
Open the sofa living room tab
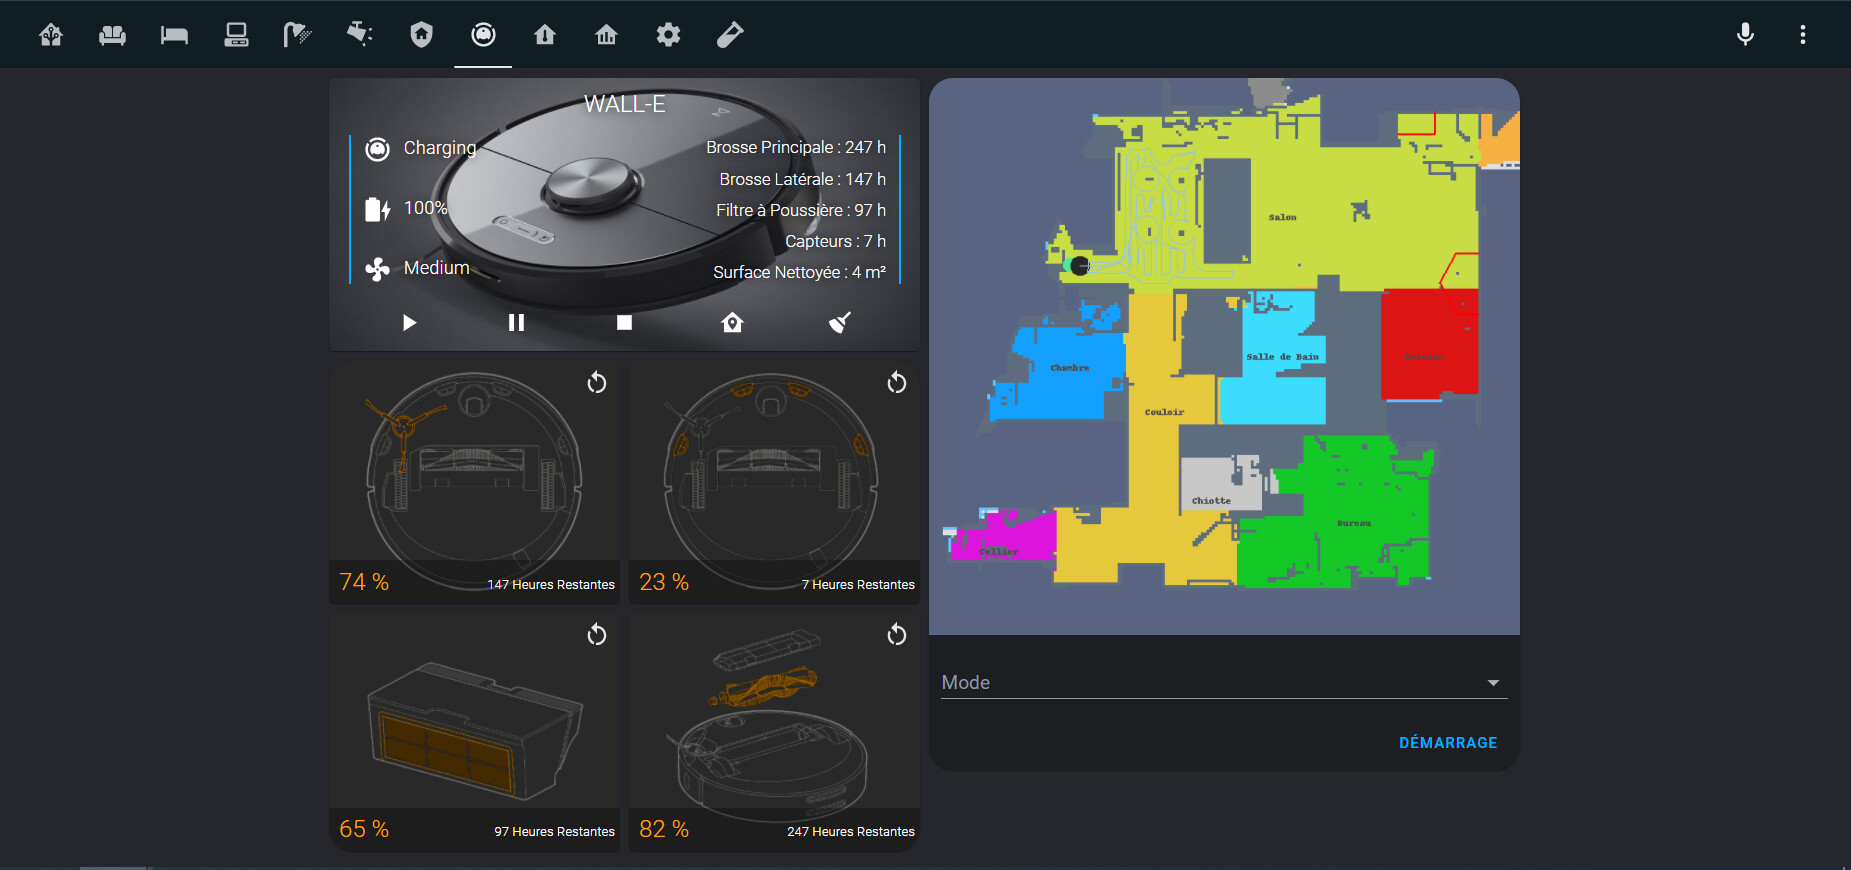pyautogui.click(x=113, y=35)
